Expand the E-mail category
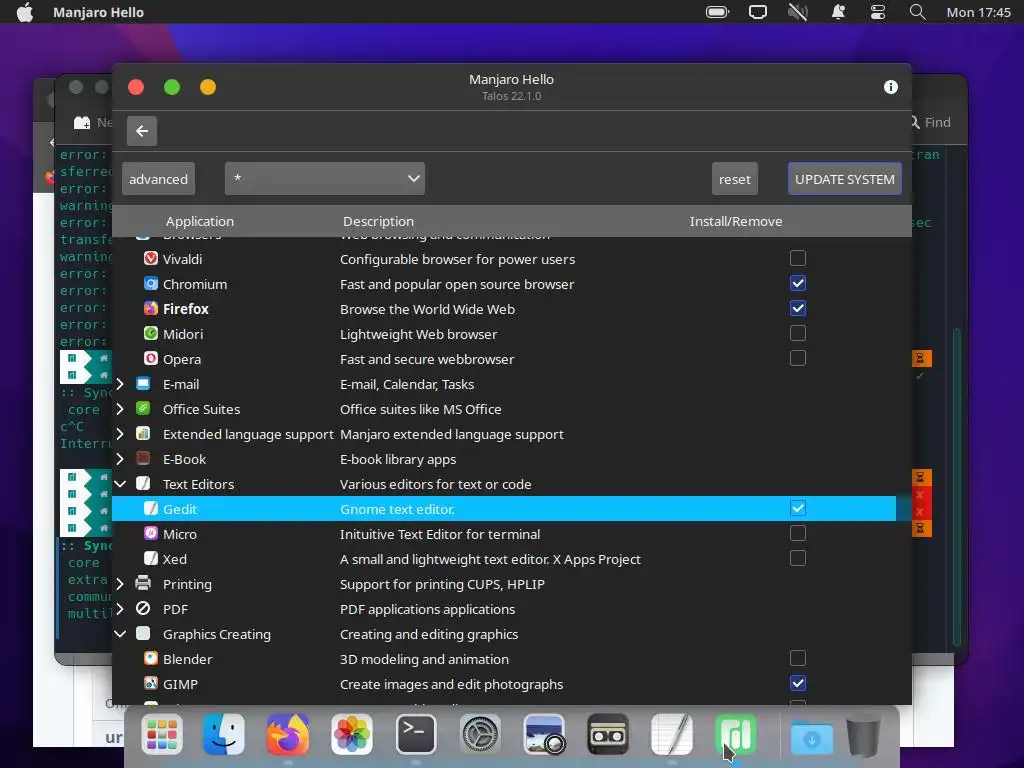The width and height of the screenshot is (1024, 768). (x=120, y=384)
